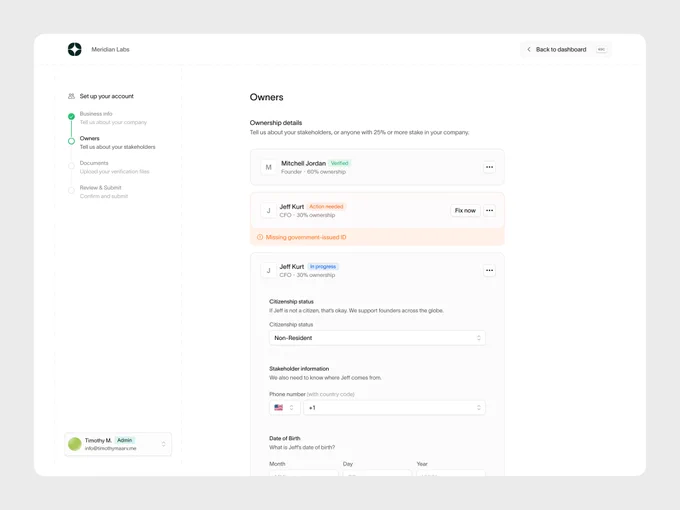Click Fix now for Jeff Kurt
The width and height of the screenshot is (680, 510).
(465, 210)
